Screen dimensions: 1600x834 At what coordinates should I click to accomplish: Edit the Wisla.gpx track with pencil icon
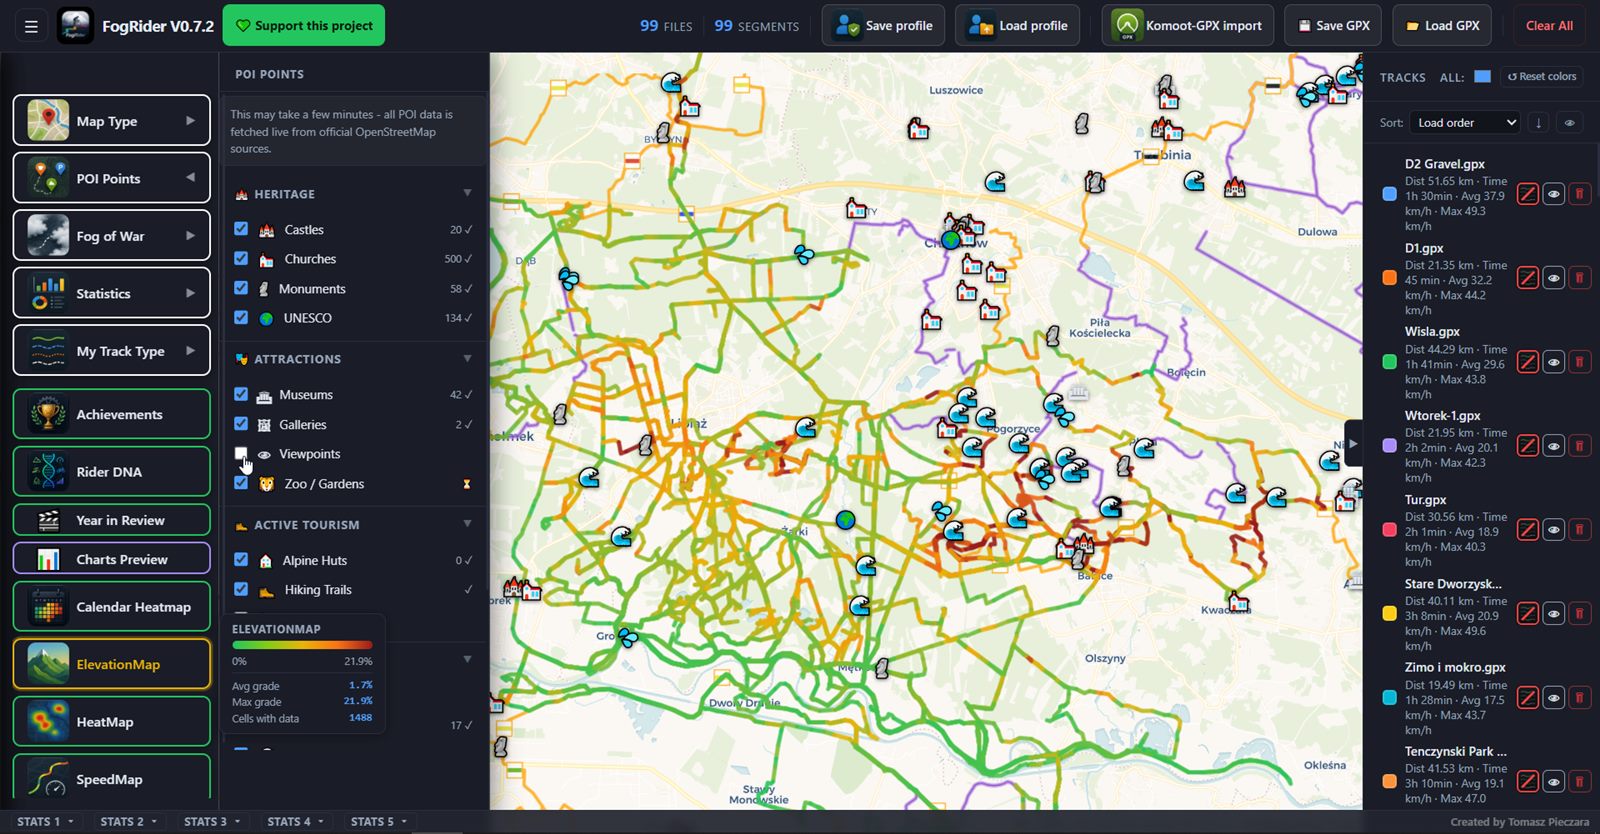coord(1527,362)
